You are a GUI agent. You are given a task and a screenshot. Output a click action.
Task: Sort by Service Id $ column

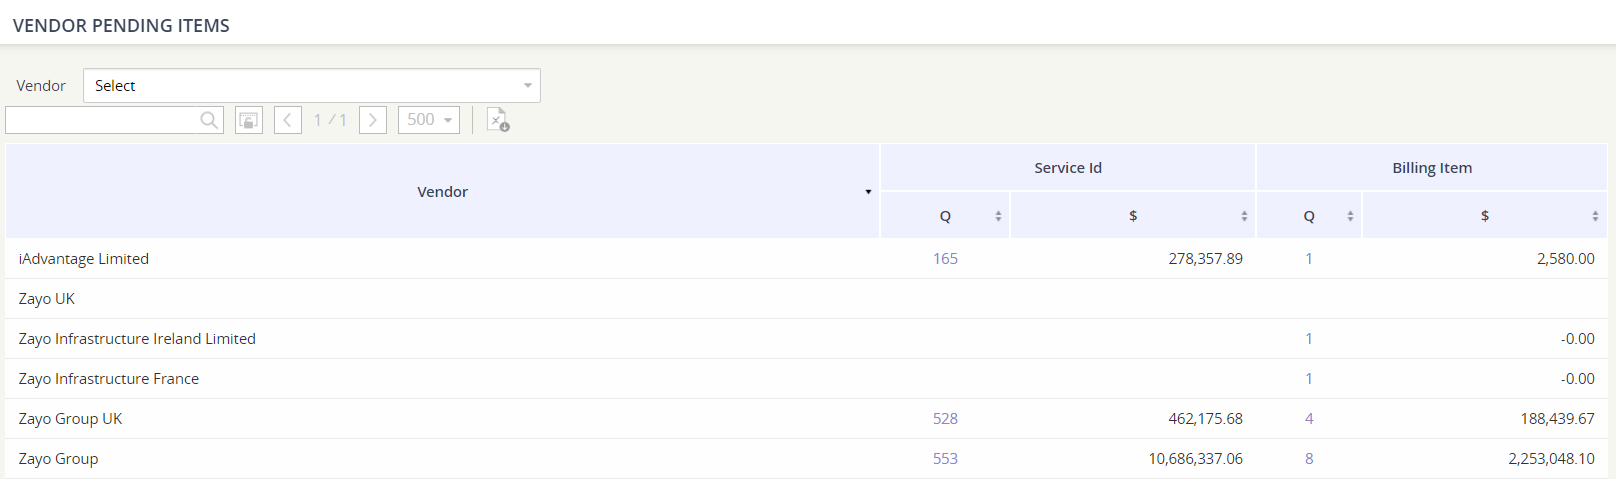(x=1244, y=216)
